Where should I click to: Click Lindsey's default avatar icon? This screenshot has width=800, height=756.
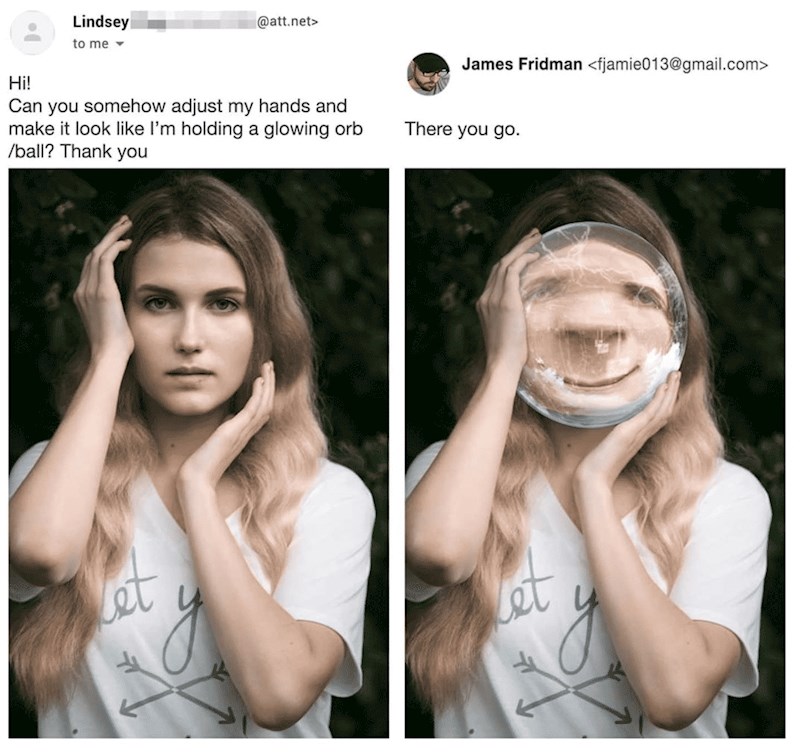(31, 32)
